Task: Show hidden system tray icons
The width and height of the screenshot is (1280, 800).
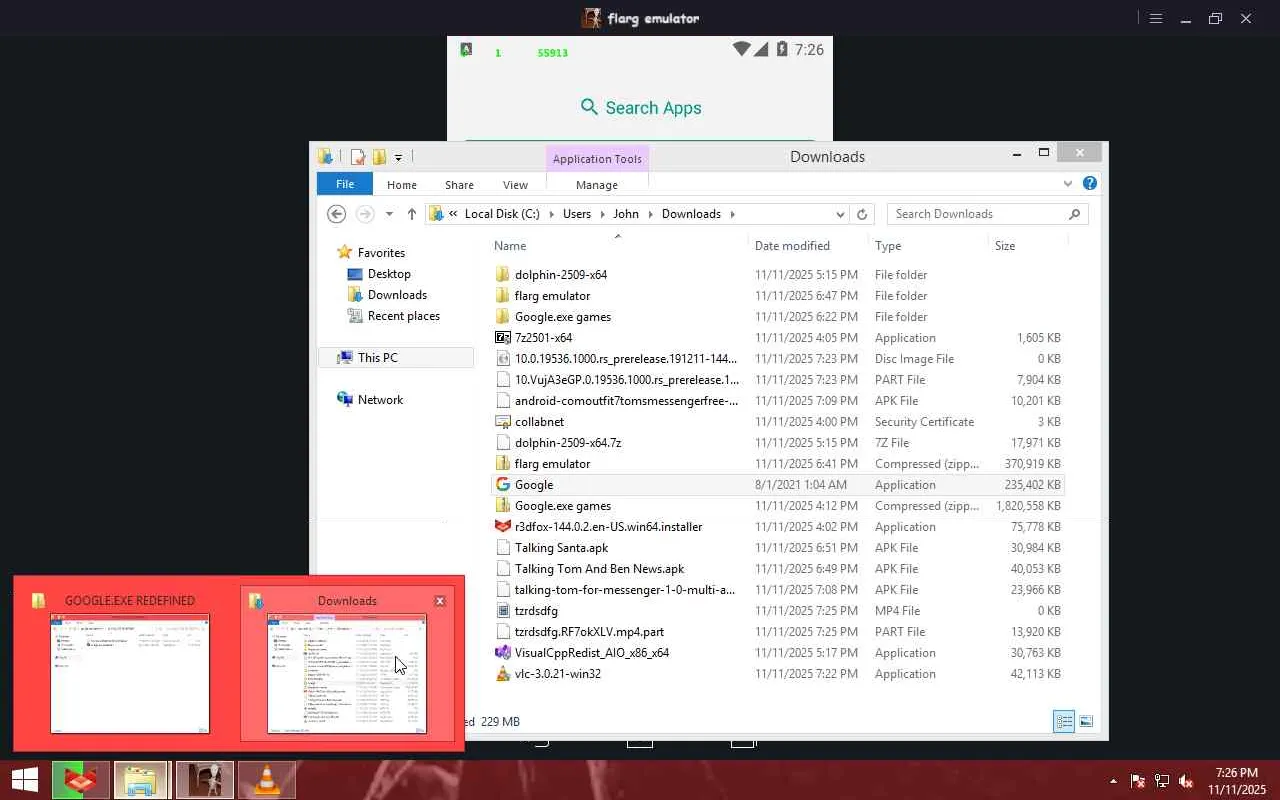Action: tap(1113, 781)
